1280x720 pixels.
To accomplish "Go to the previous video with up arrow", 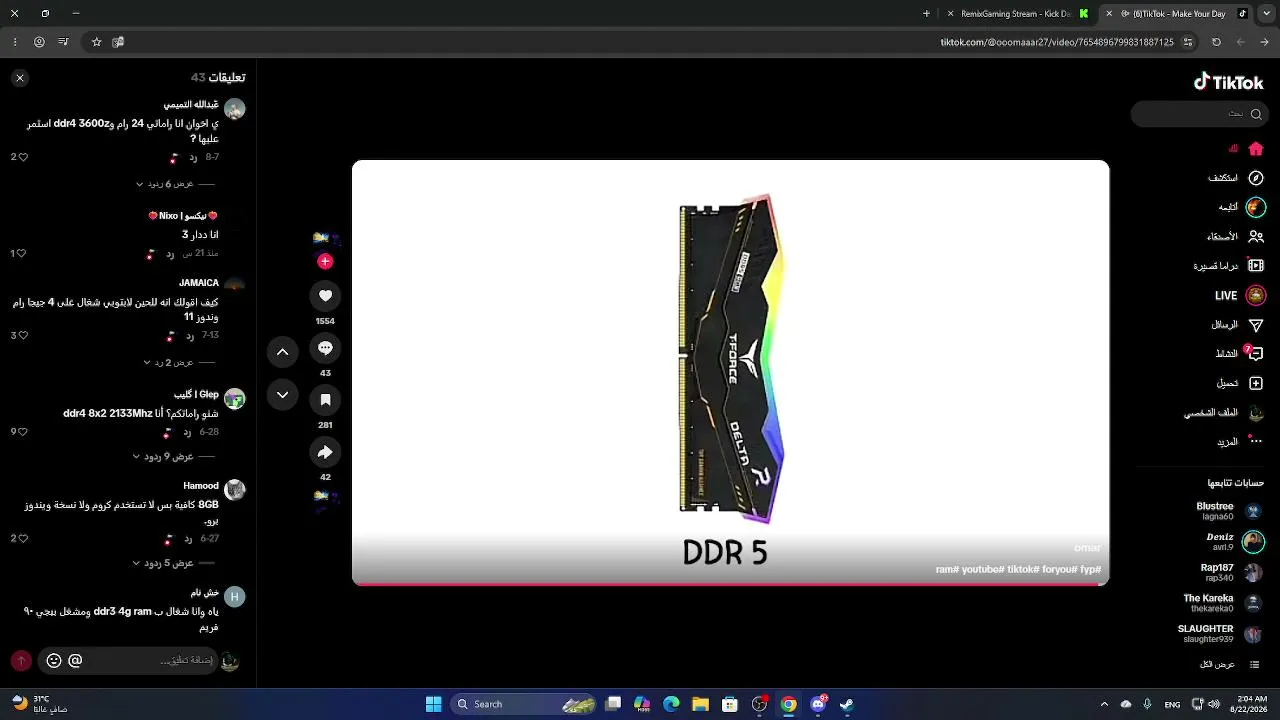I will pyautogui.click(x=283, y=352).
